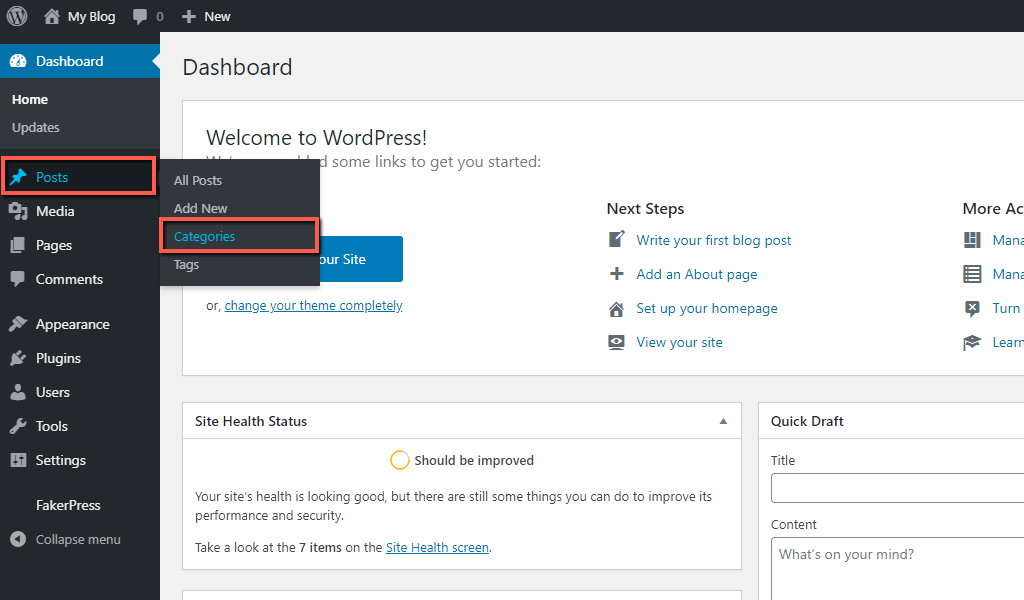Click the View your site link
Image resolution: width=1024 pixels, height=600 pixels.
tap(680, 342)
